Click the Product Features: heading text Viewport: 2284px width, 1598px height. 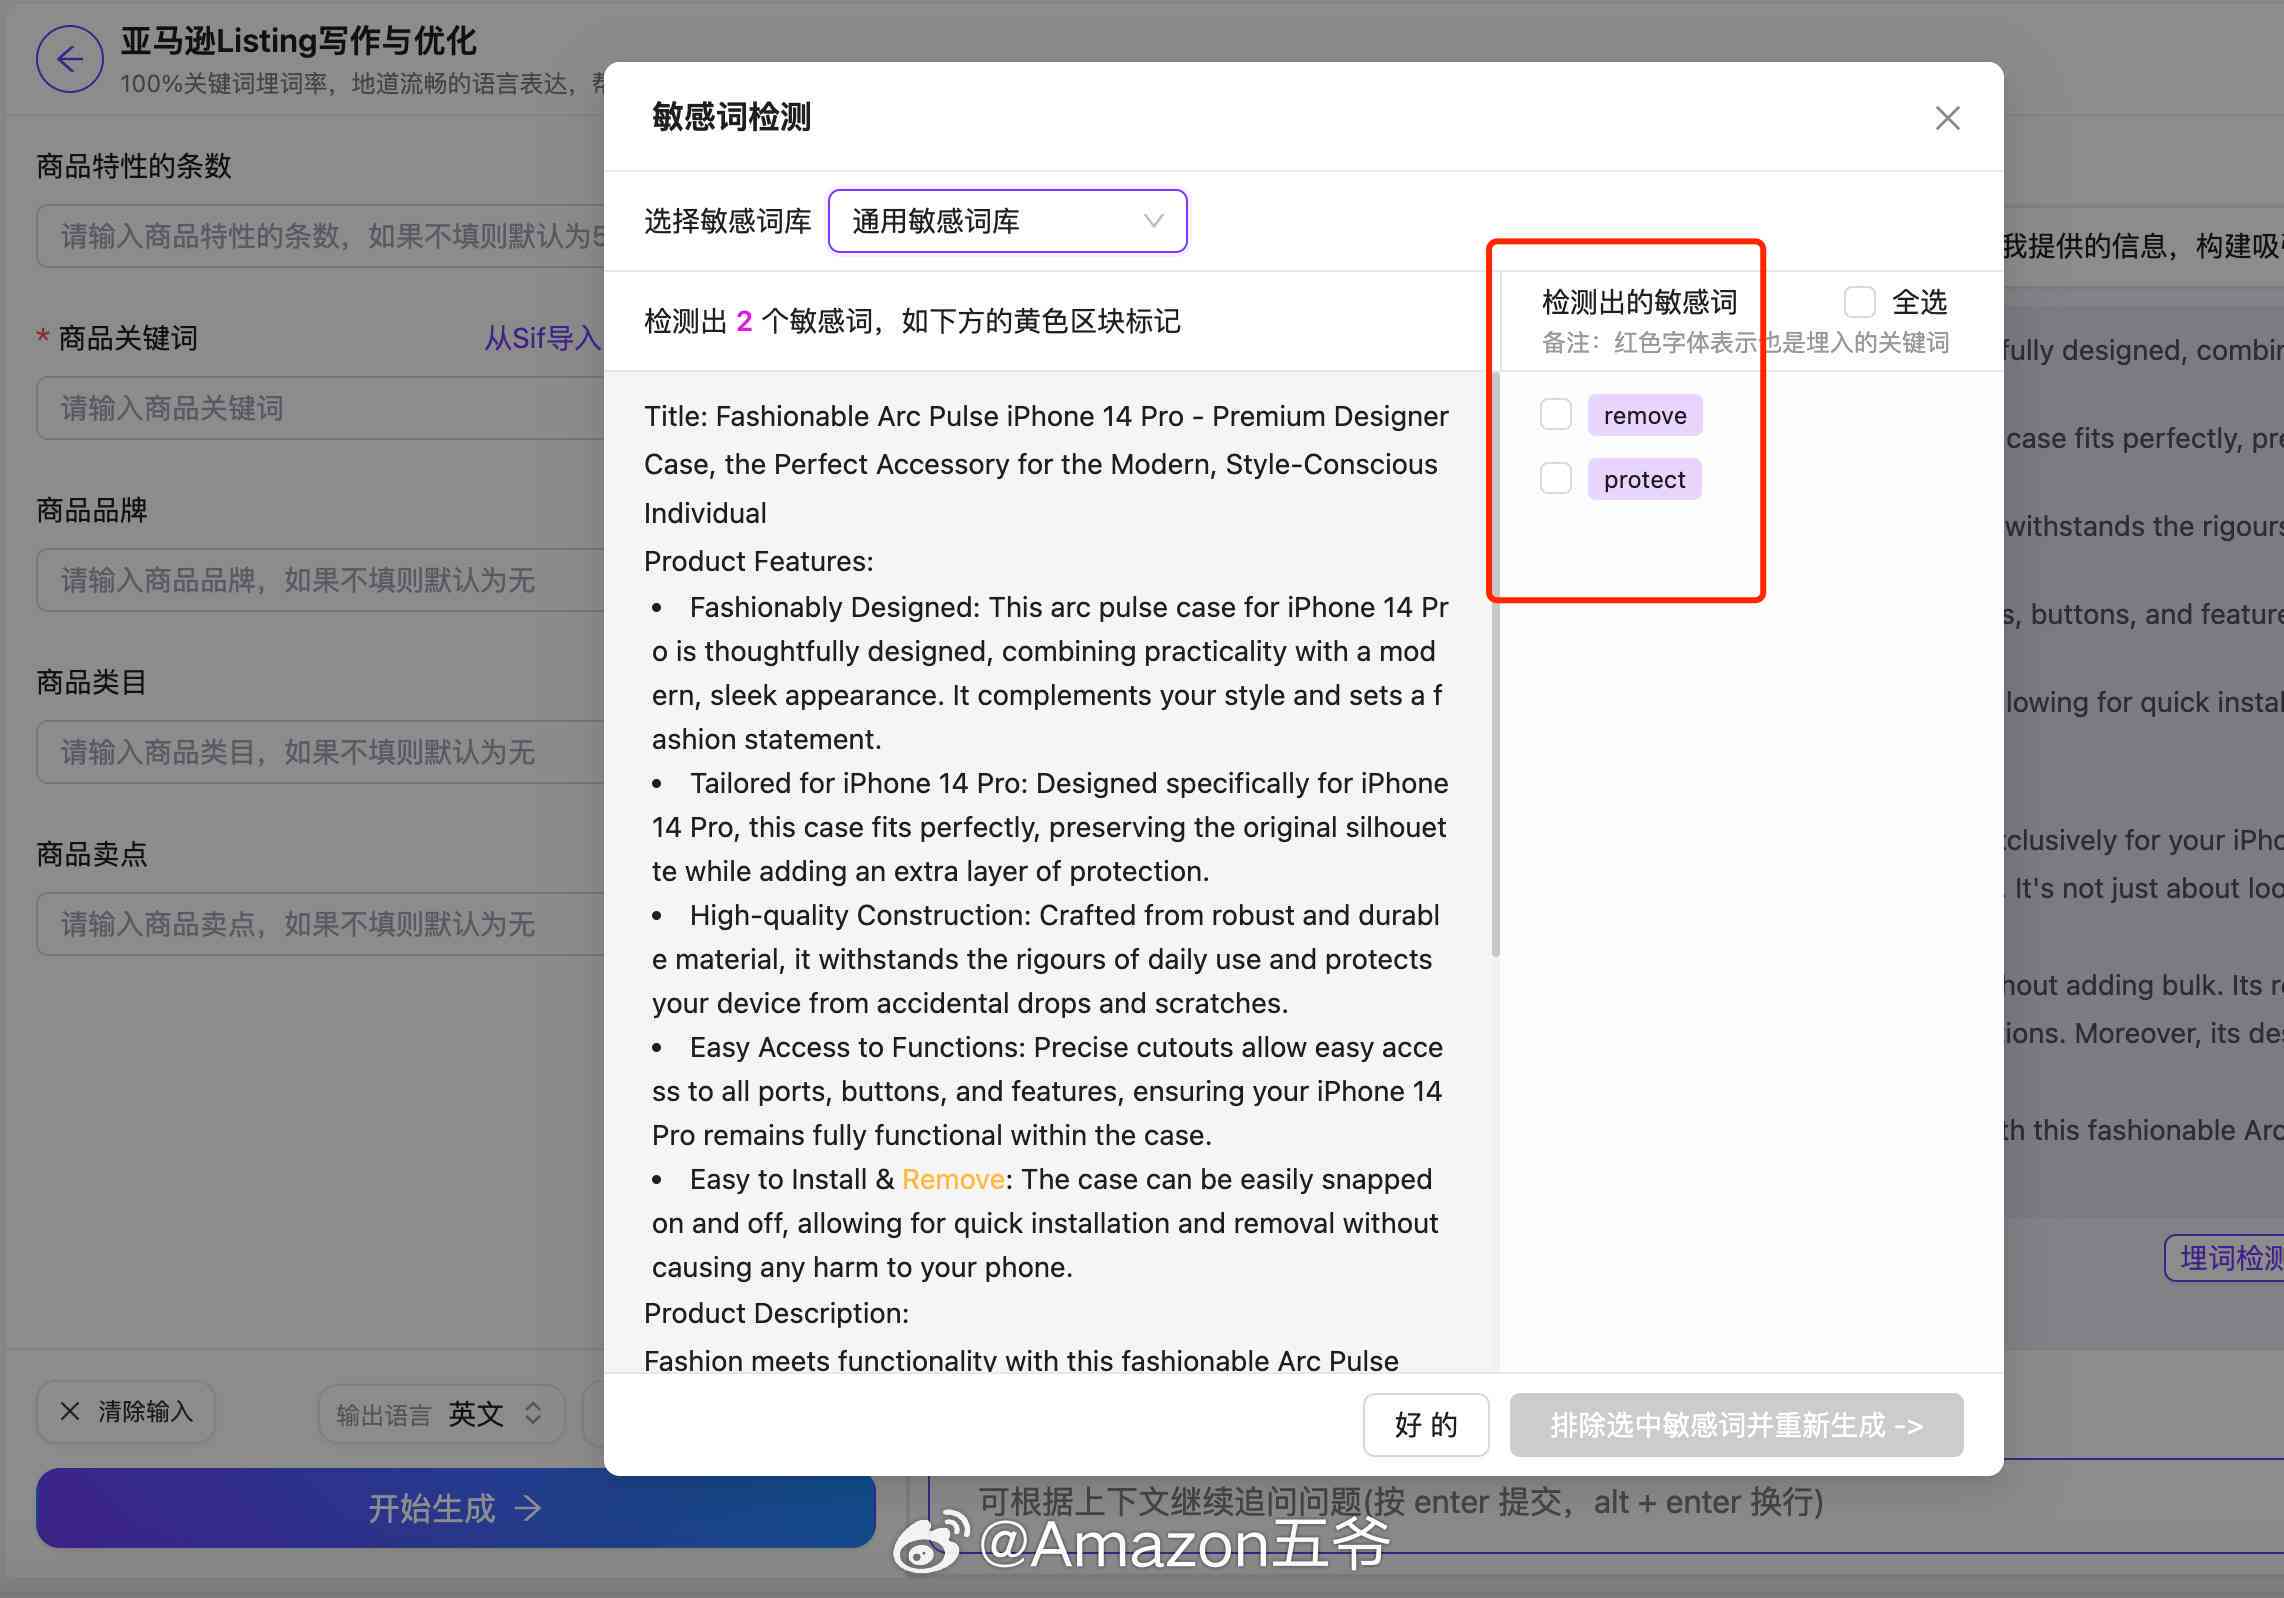point(758,561)
